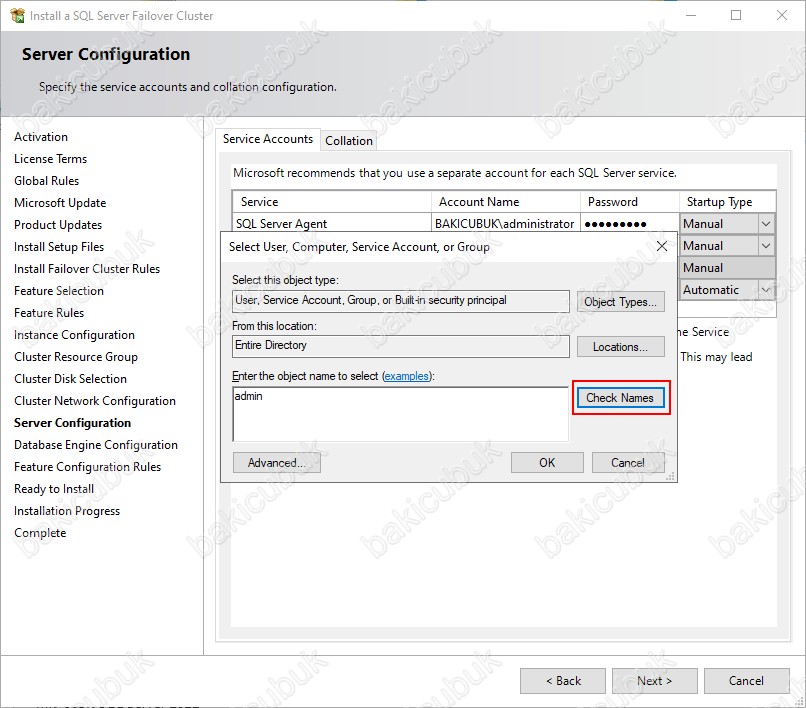
Task: Click the Account Name column header
Action: [506, 202]
